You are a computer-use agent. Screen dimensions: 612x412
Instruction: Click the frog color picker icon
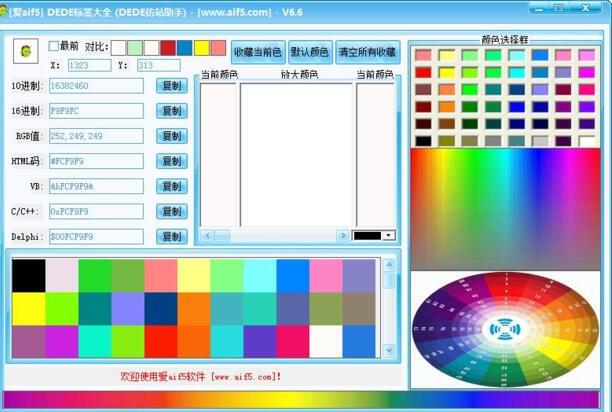26,51
